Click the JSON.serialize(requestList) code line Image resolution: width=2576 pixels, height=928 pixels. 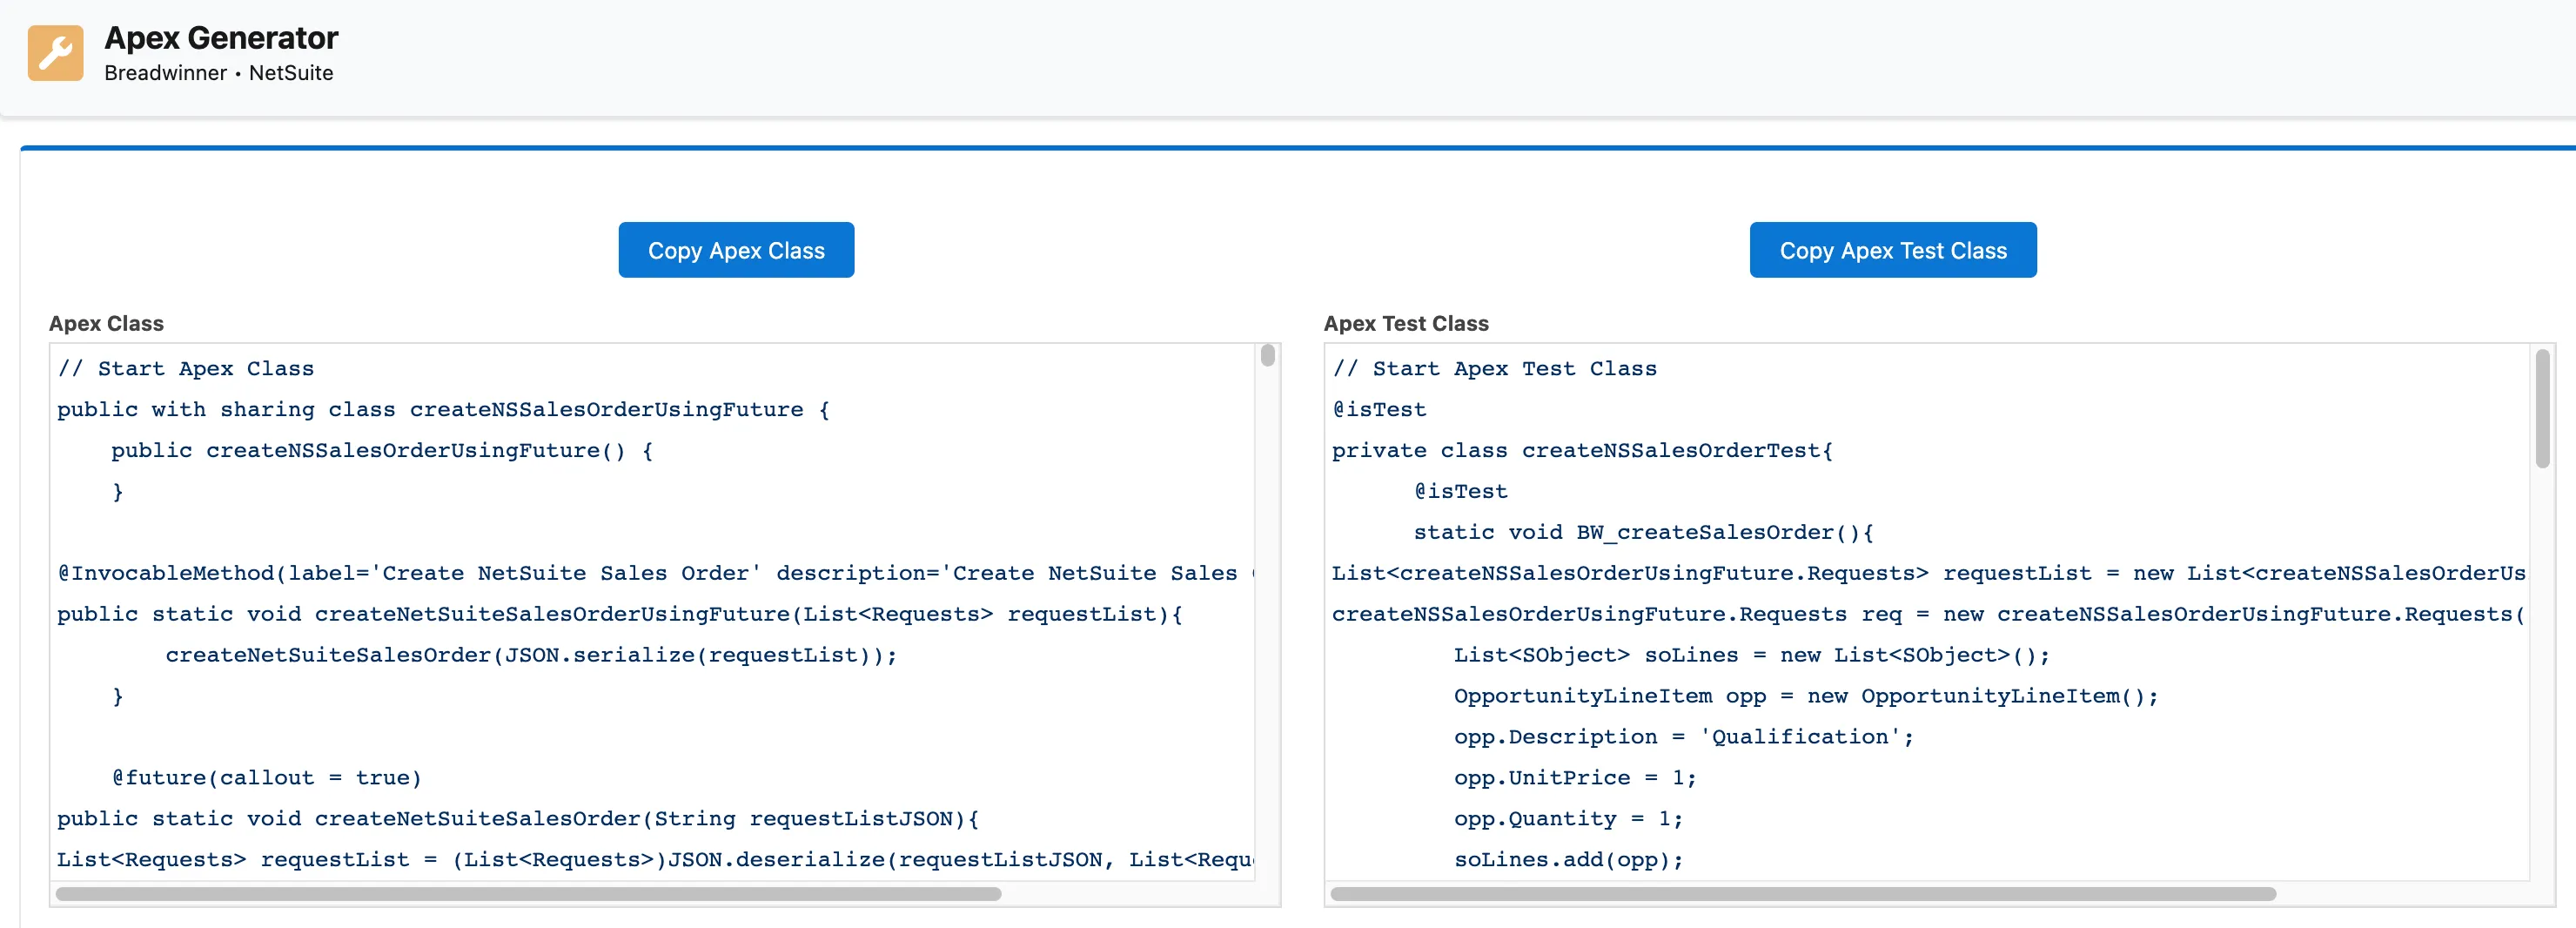pos(531,655)
